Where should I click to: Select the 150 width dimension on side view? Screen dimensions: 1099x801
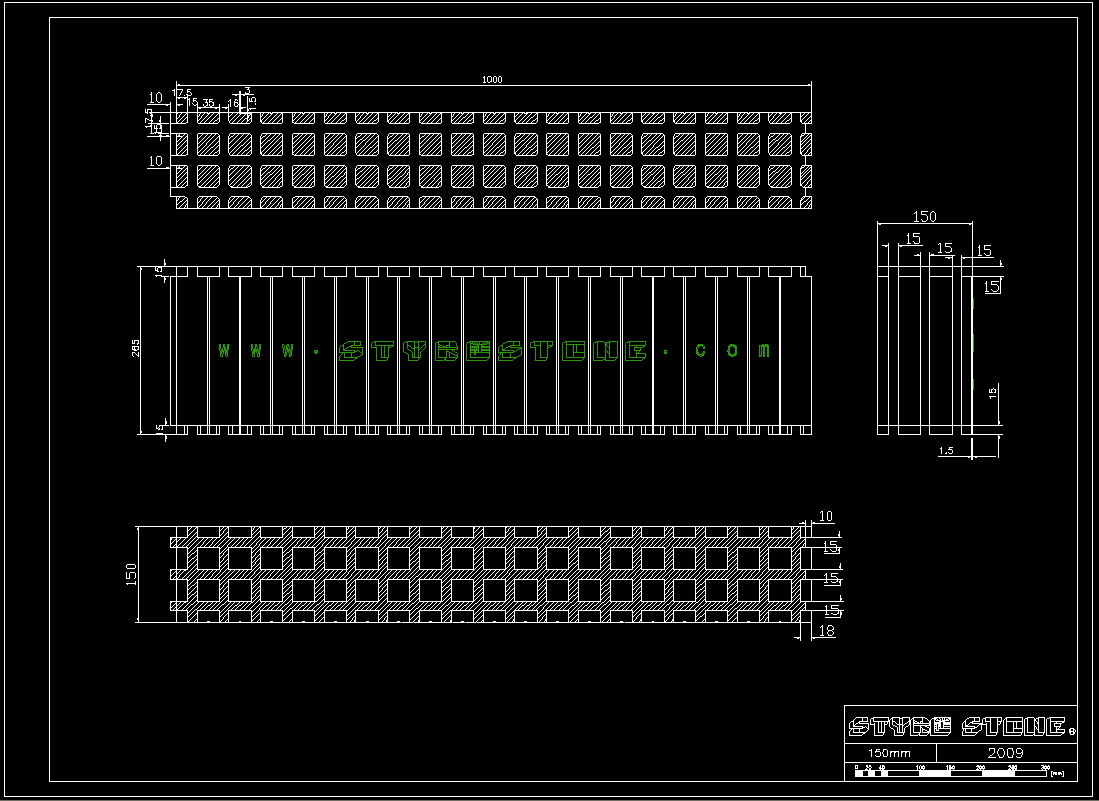tap(925, 216)
